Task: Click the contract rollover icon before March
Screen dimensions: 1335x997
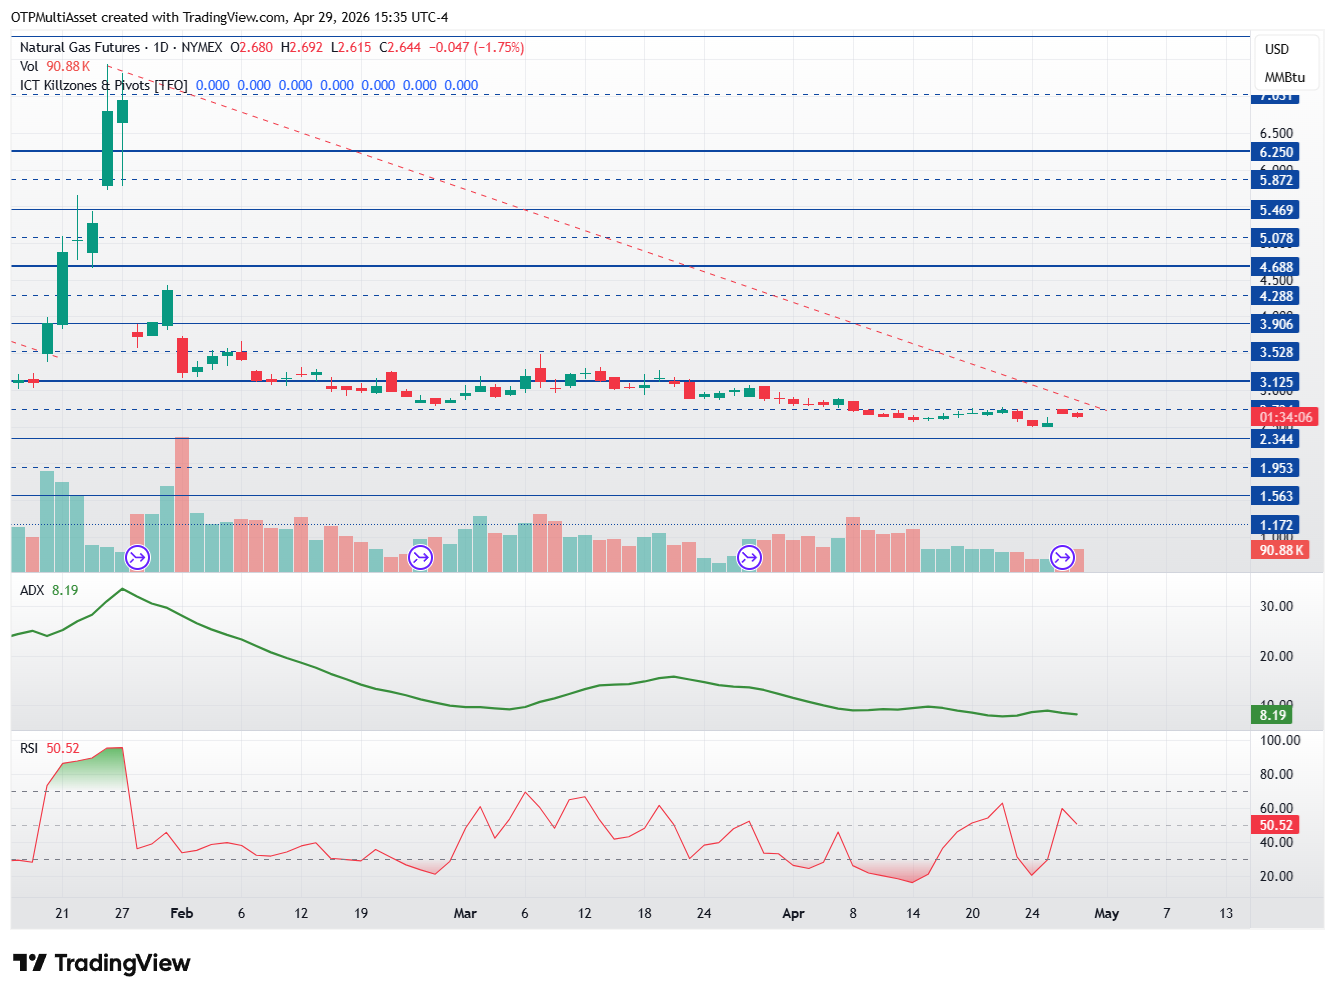Action: (421, 557)
